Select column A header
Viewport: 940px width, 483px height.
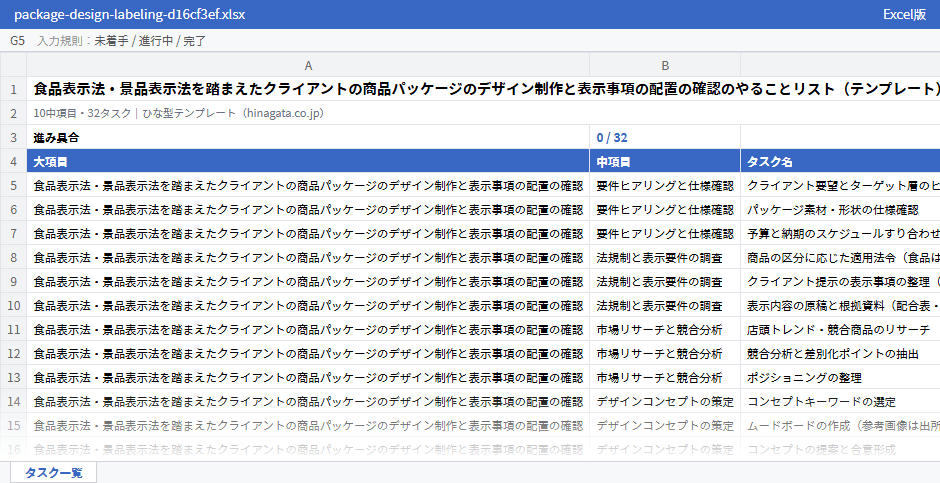tap(308, 65)
